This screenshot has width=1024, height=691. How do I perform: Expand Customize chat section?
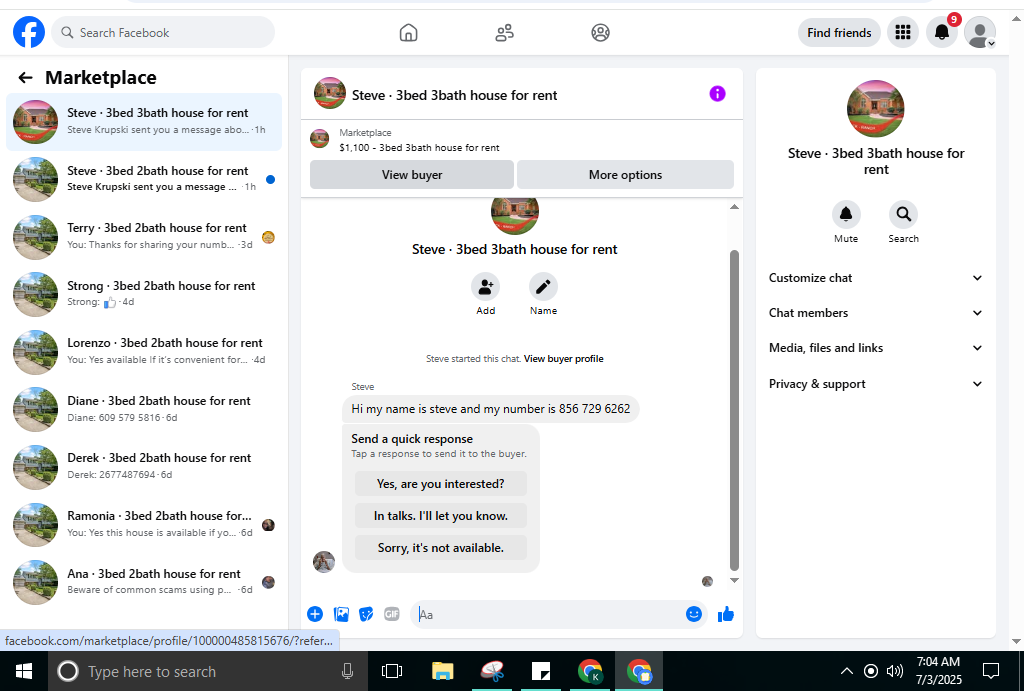click(875, 278)
